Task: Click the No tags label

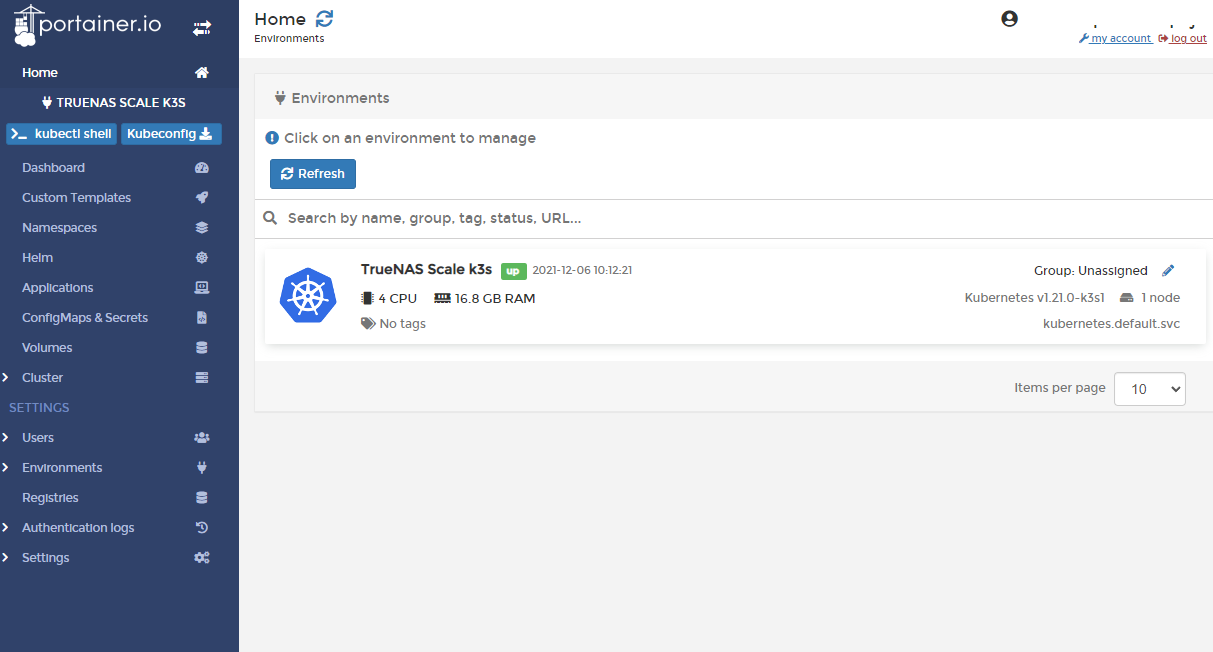Action: click(394, 324)
